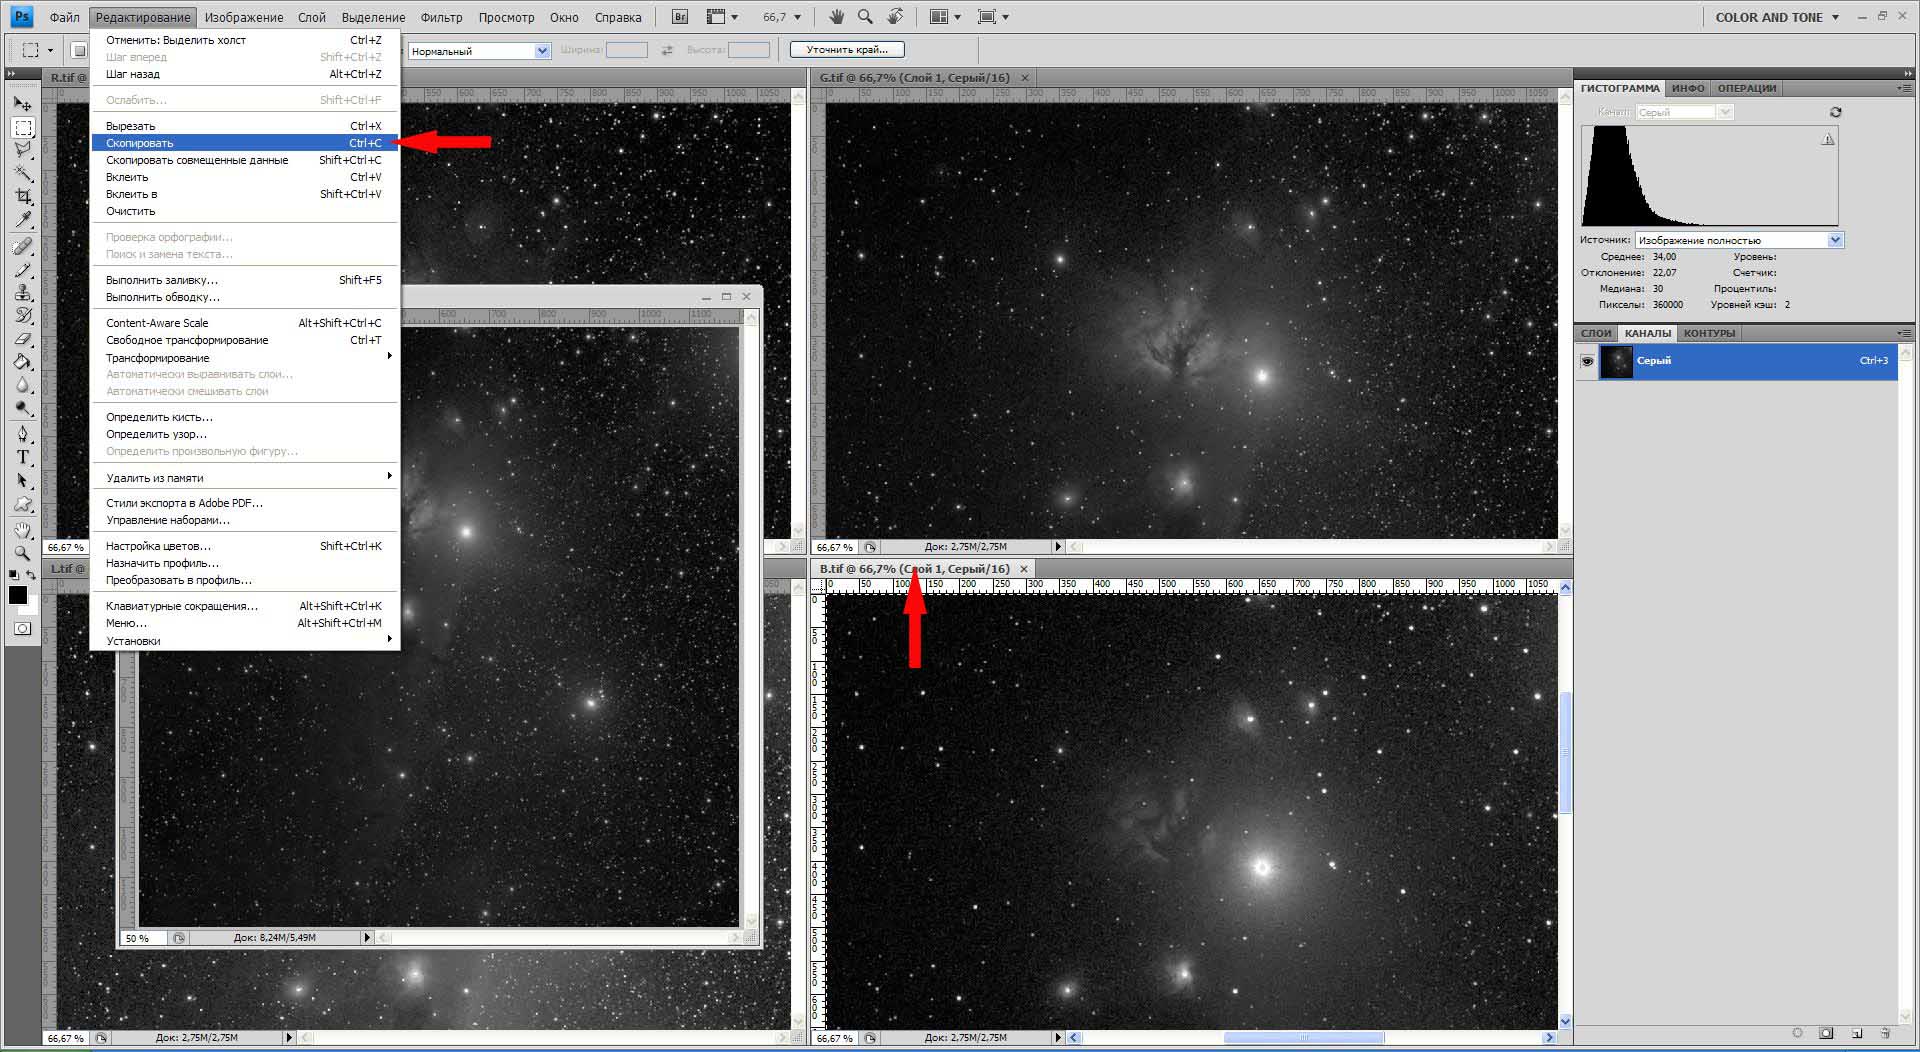Switch to the СЛОИ tab
The width and height of the screenshot is (1920, 1052).
1596,333
